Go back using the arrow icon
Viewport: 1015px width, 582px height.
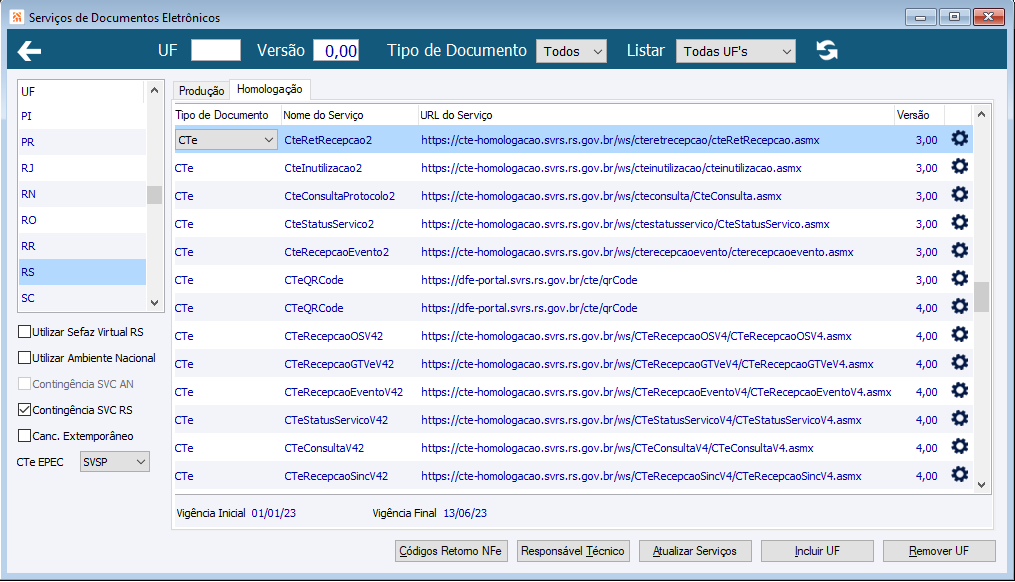(x=30, y=50)
